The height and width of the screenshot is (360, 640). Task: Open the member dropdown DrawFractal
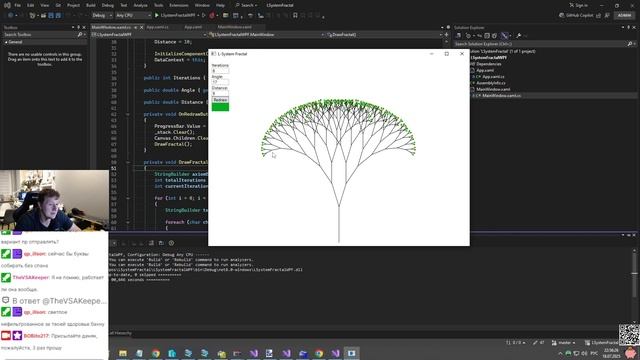point(384,35)
